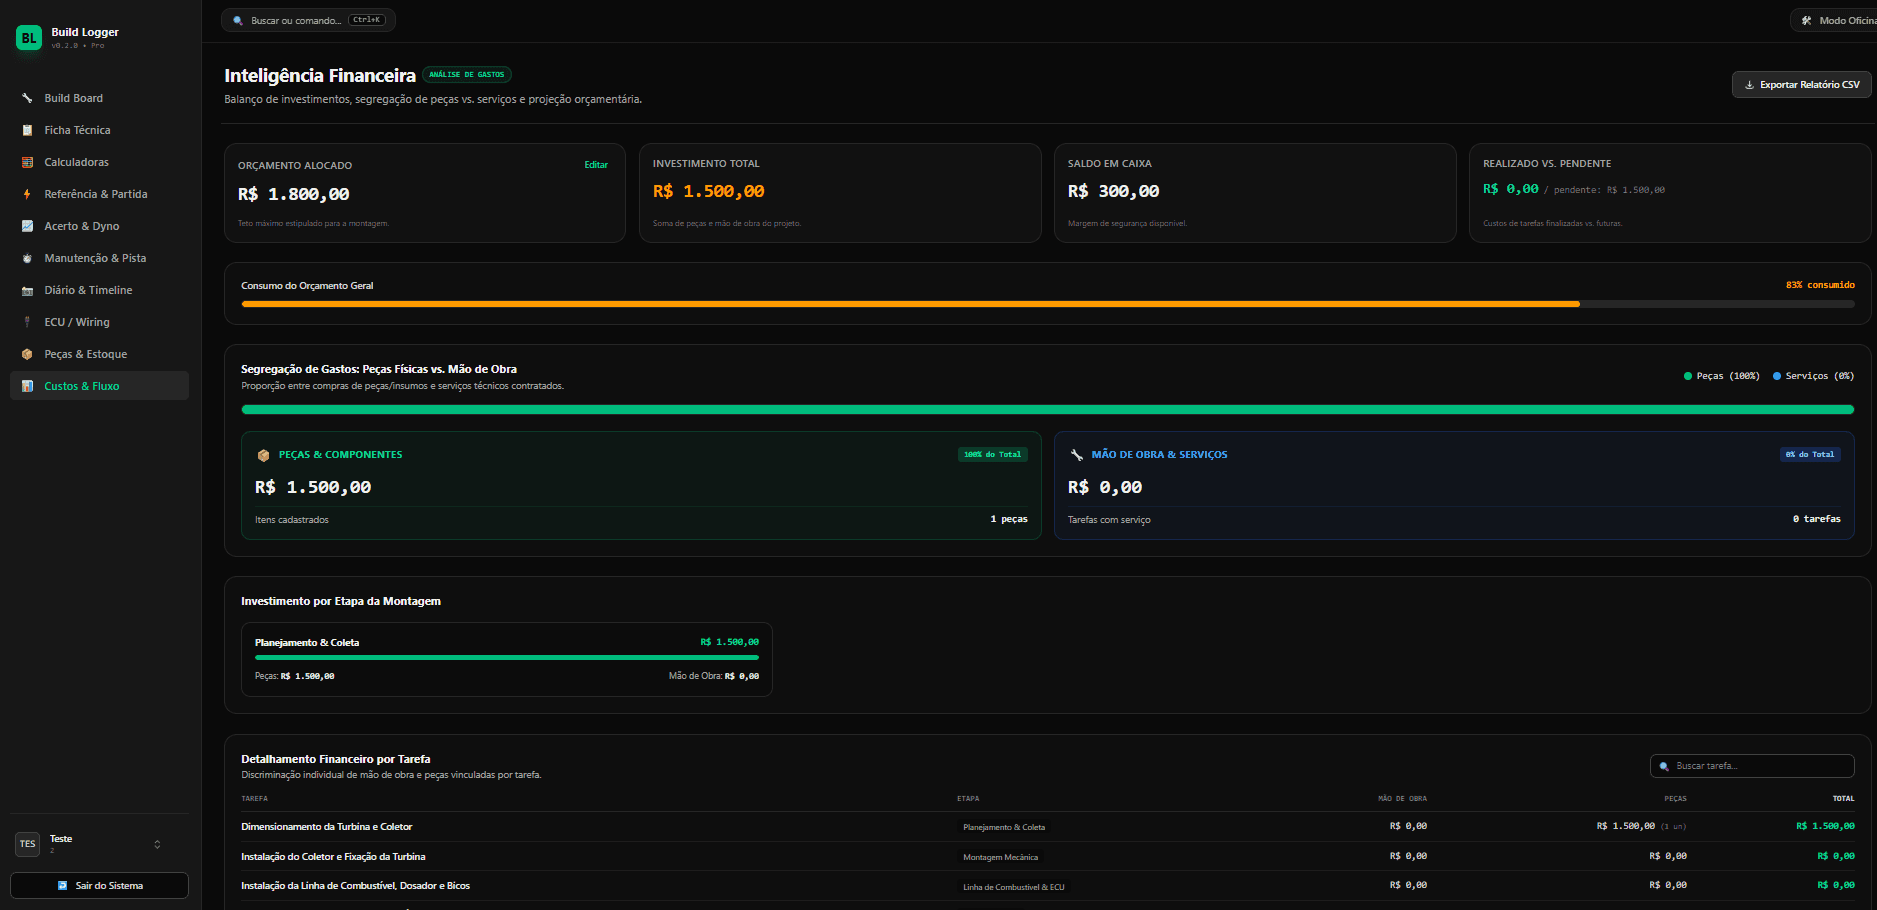The height and width of the screenshot is (910, 1877).
Task: Click the Serviços (0%) legend entry
Action: pos(1813,376)
